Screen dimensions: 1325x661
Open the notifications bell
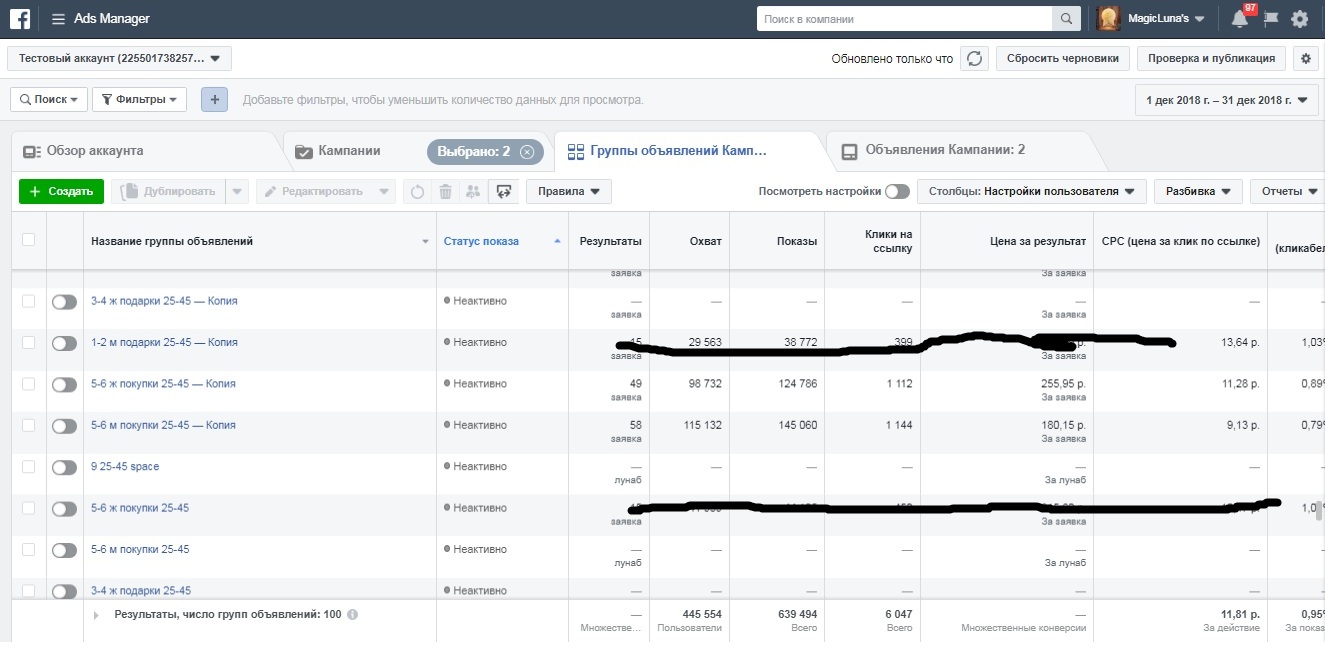1240,19
